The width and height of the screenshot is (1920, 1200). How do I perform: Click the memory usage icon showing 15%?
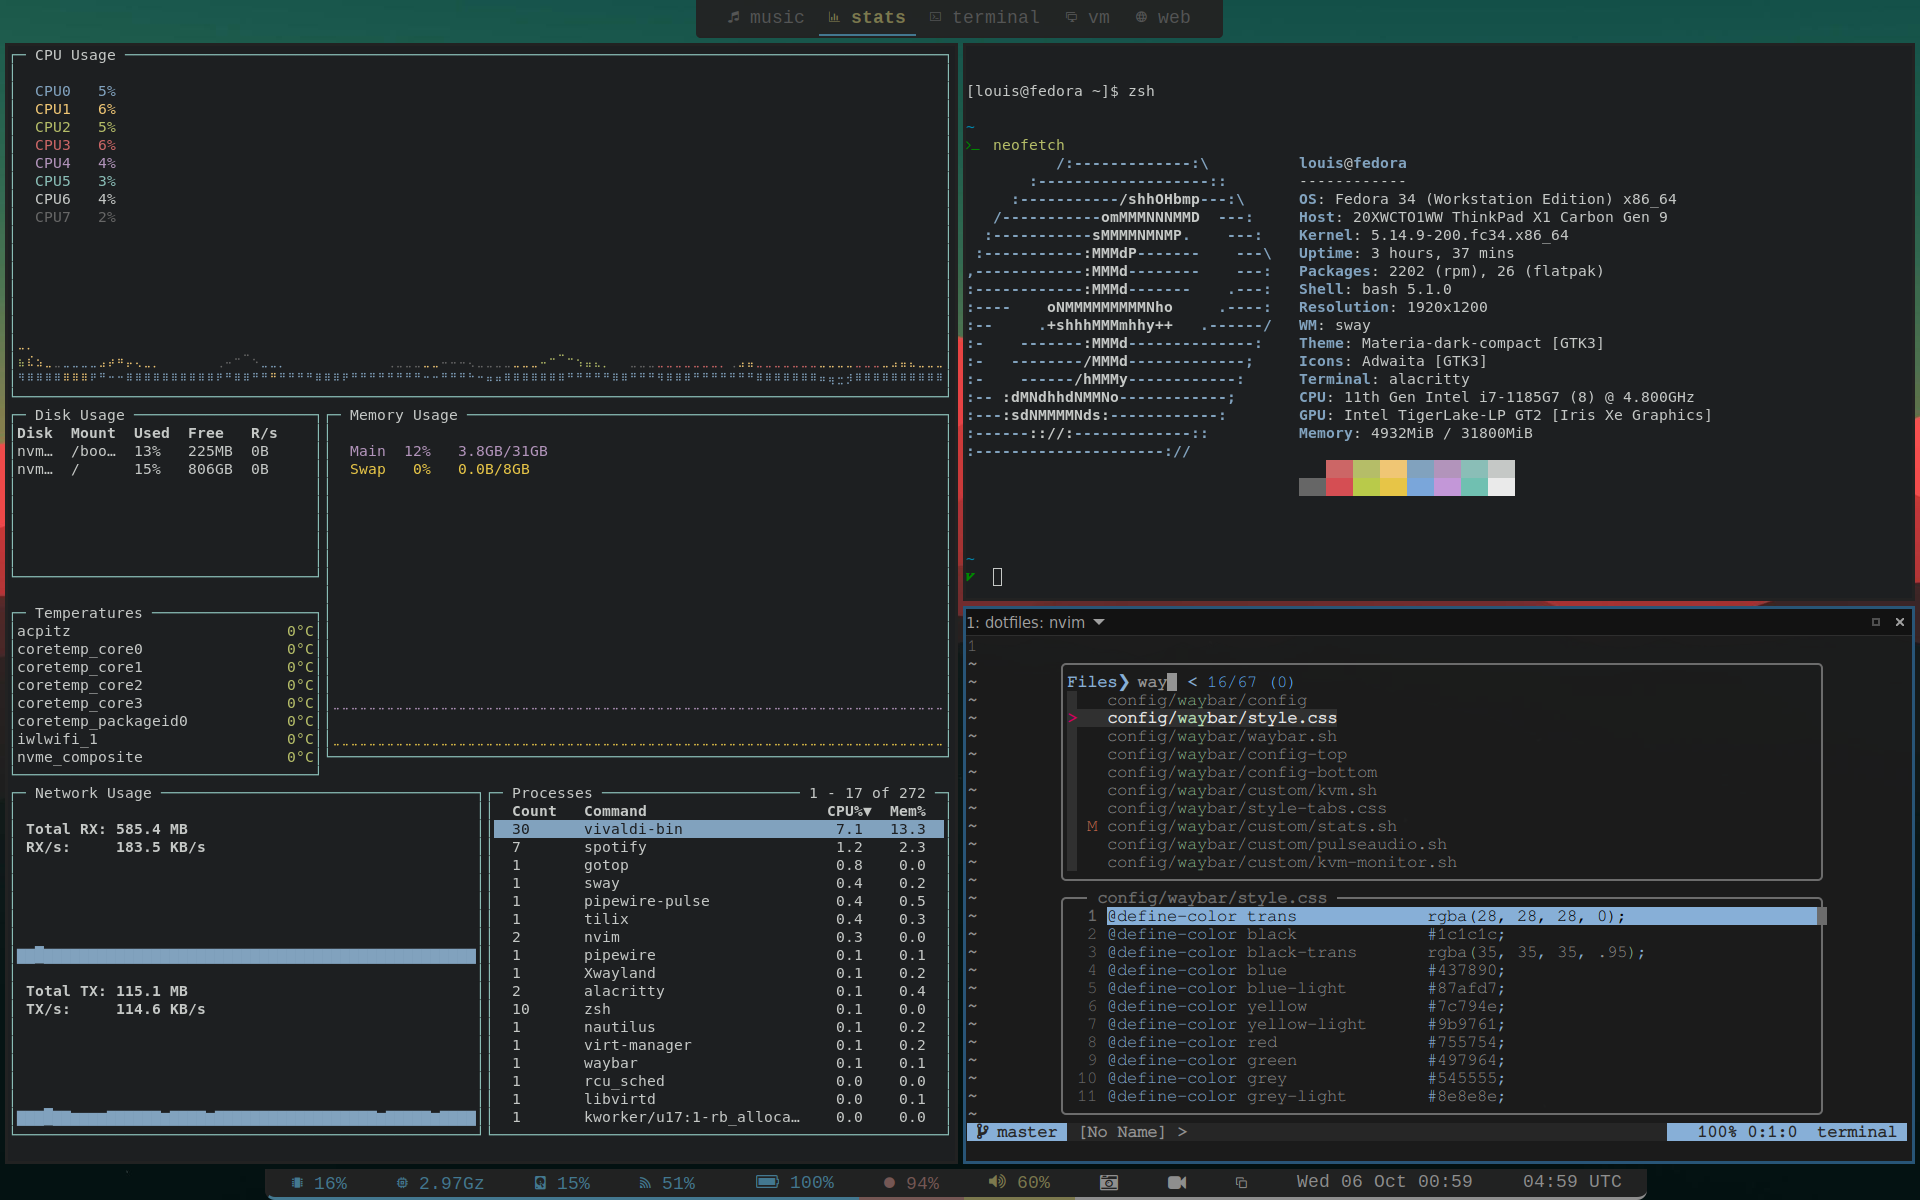tap(540, 1182)
